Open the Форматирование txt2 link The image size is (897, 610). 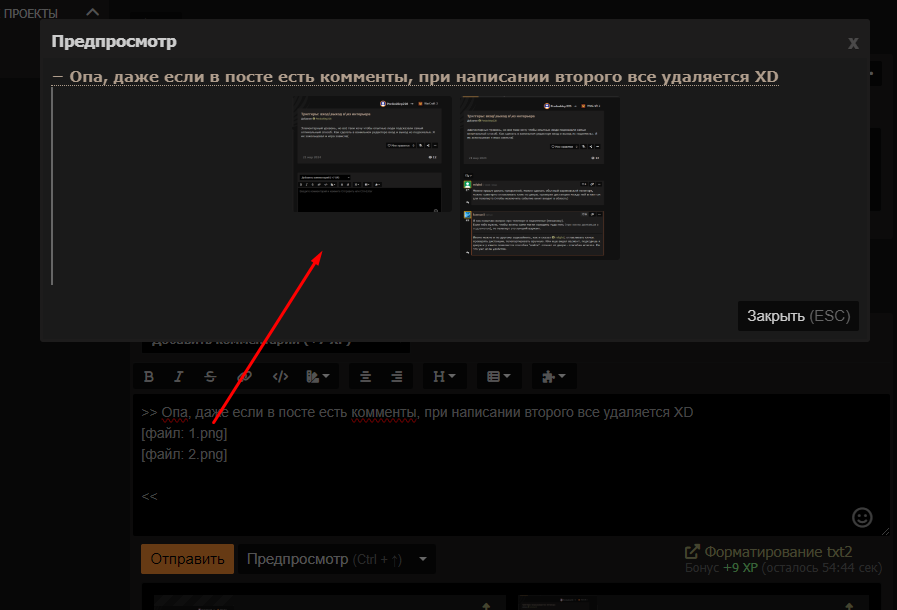(769, 552)
